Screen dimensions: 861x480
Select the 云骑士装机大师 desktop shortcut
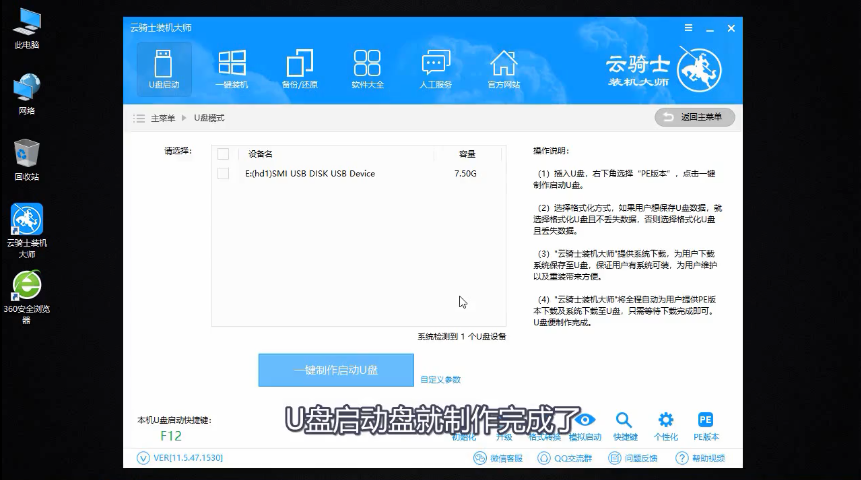pyautogui.click(x=26, y=231)
